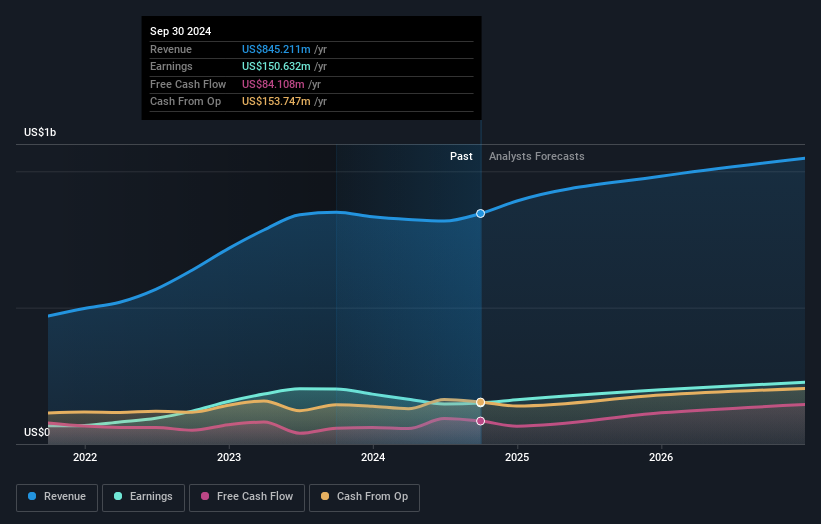Toggle the Free Cash Flow legend button
Viewport: 821px width, 524px height.
click(247, 497)
